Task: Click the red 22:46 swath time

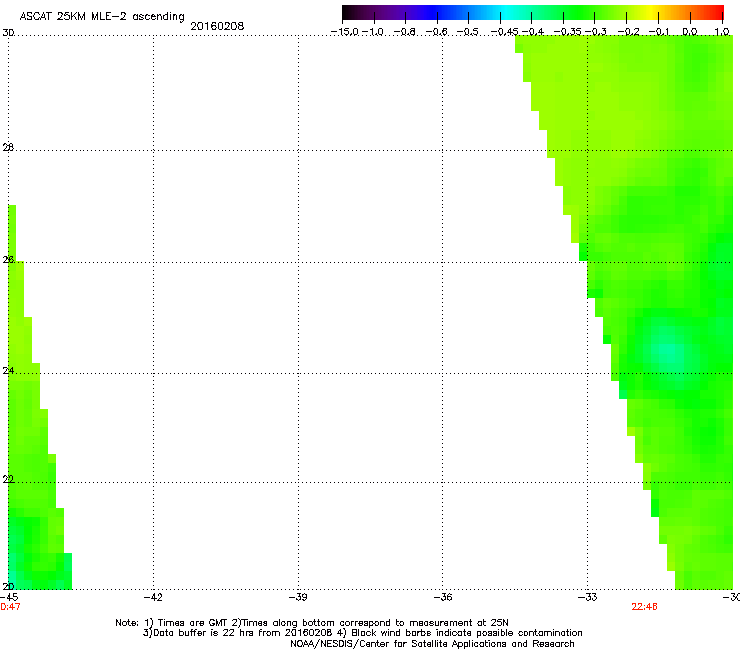Action: (644, 607)
